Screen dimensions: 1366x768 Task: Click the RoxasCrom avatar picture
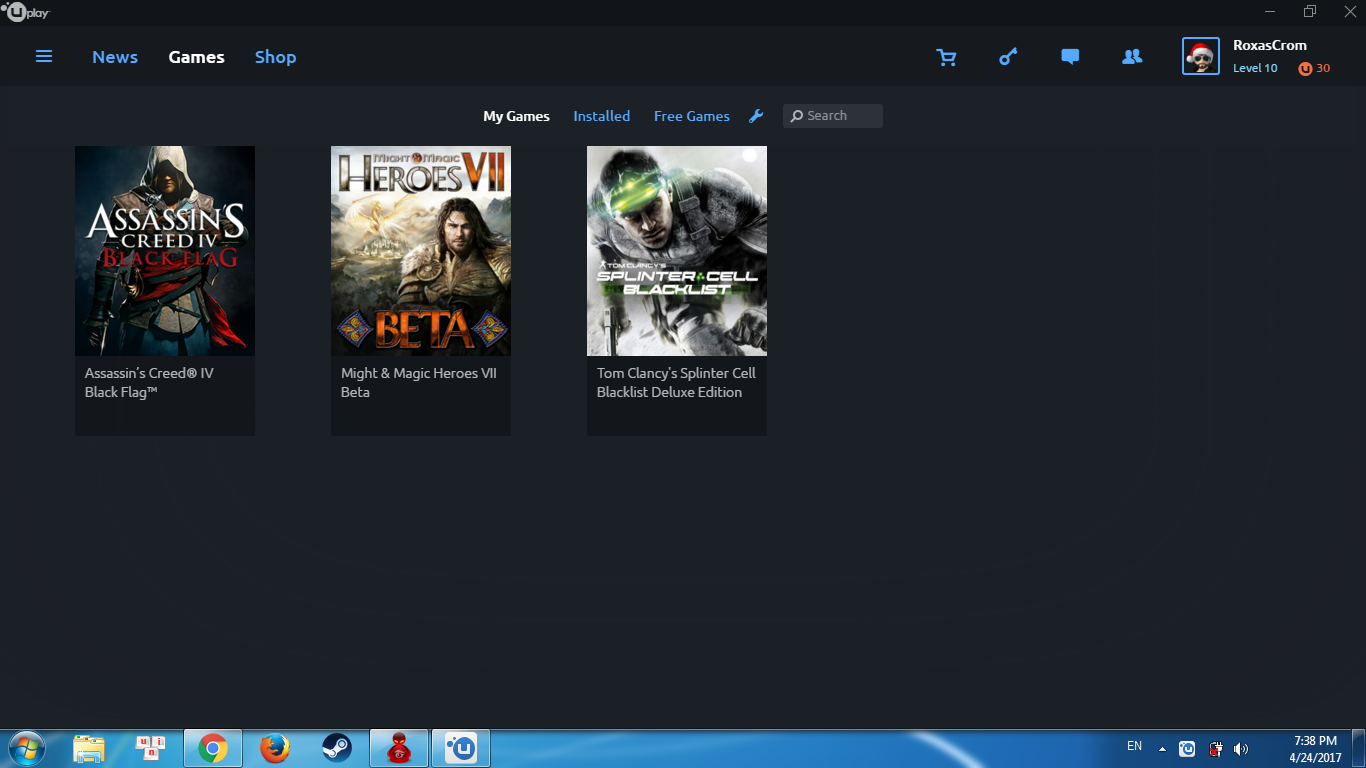(x=1201, y=57)
